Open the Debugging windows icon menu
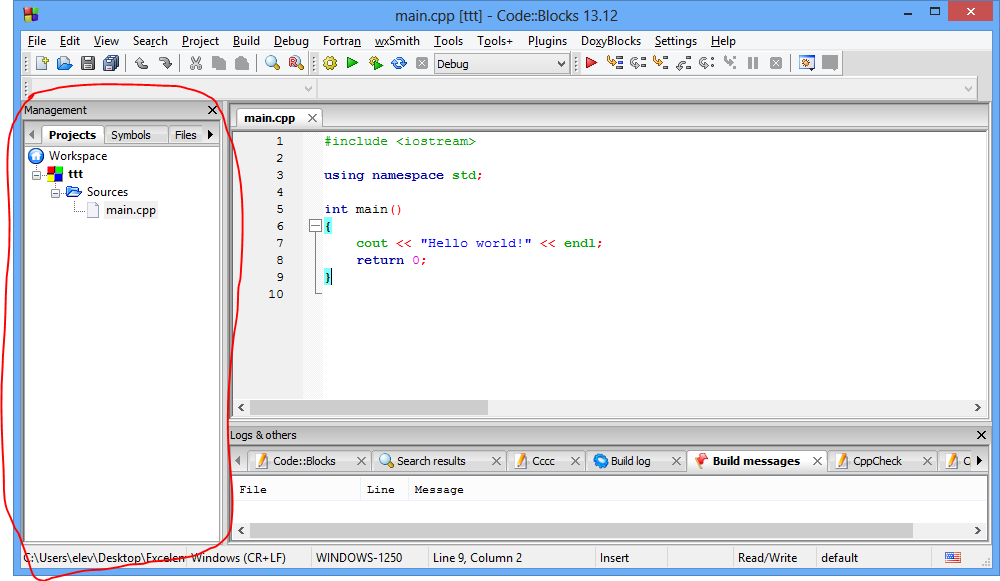Screen dimensions: 1000x581 (x=807, y=63)
